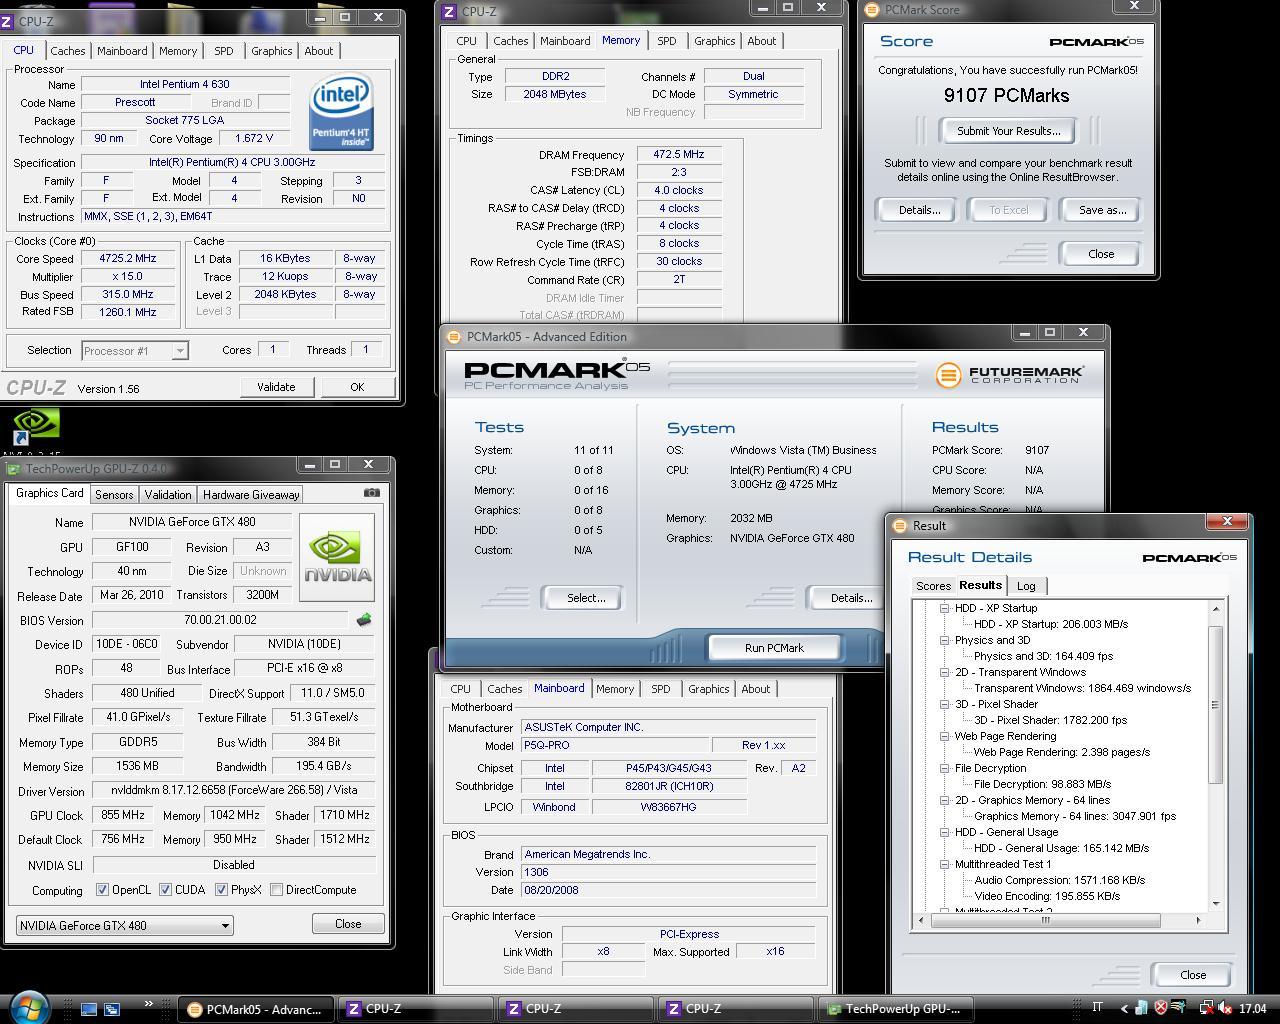Click the Validate button in CPU-Z
The width and height of the screenshot is (1280, 1024).
point(276,387)
